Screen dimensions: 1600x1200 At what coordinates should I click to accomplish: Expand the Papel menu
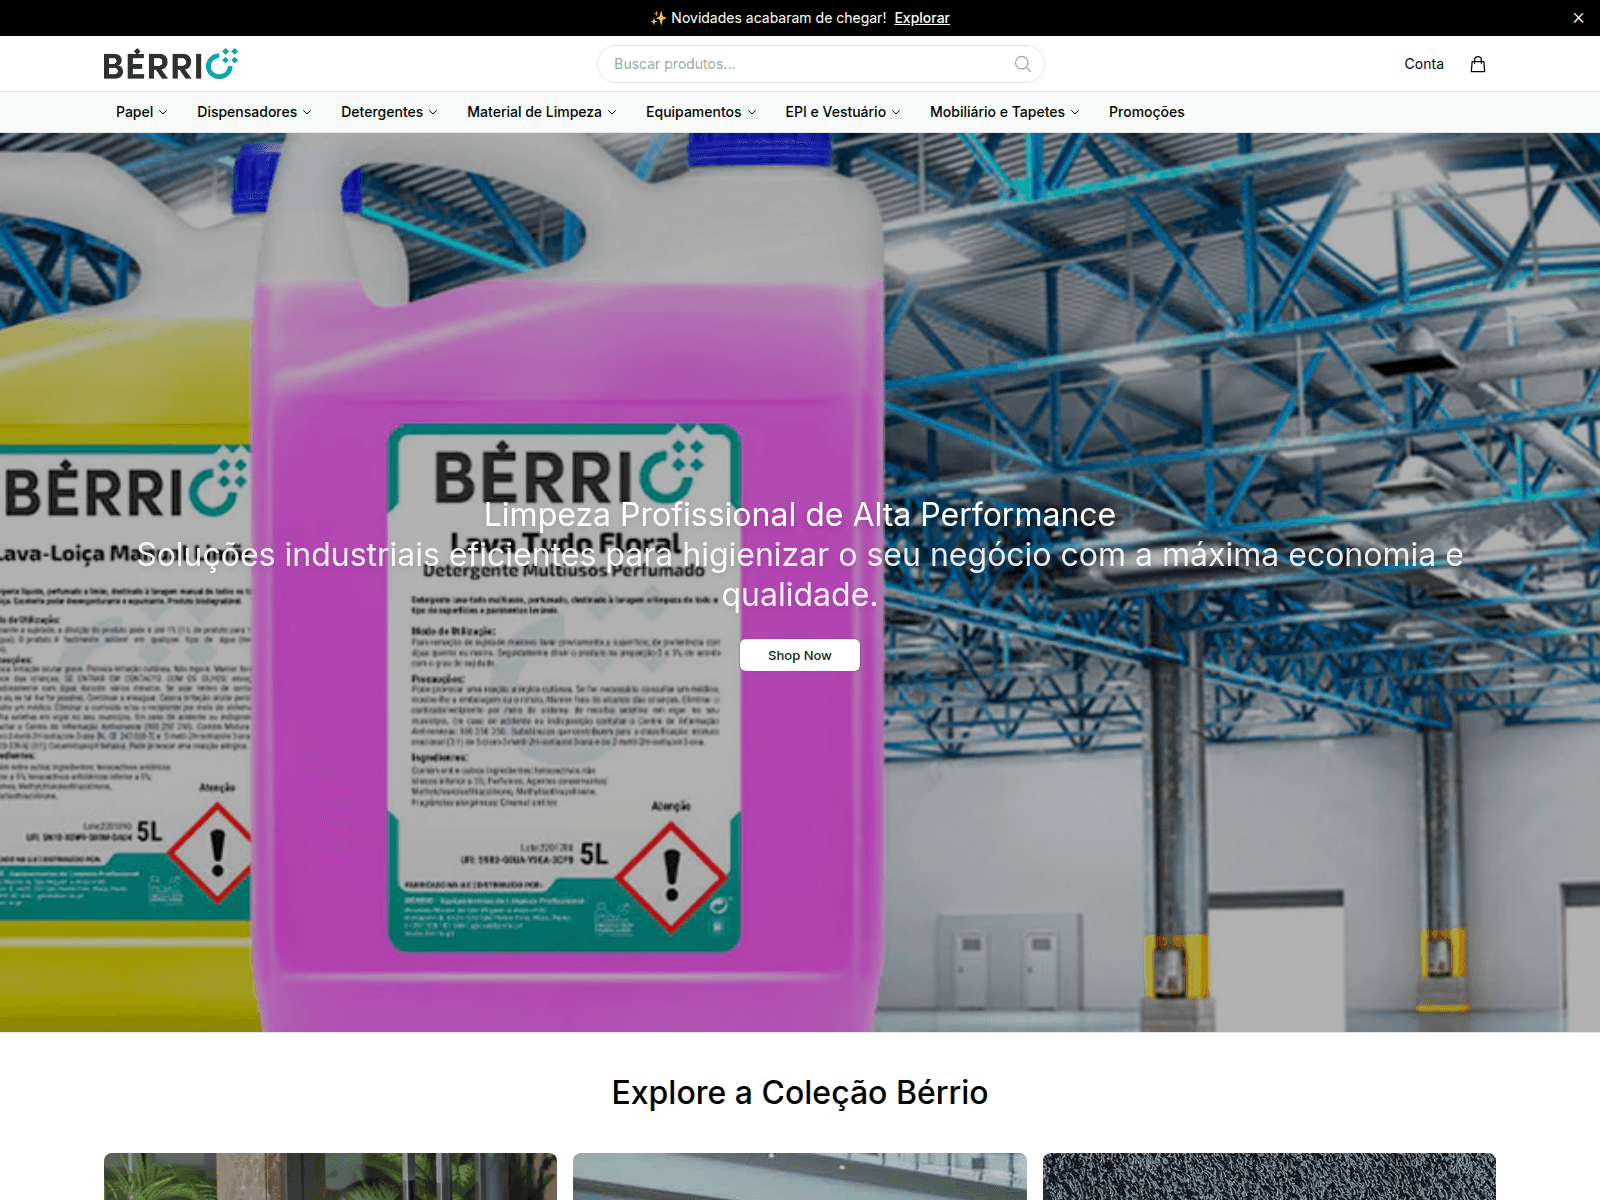click(141, 112)
